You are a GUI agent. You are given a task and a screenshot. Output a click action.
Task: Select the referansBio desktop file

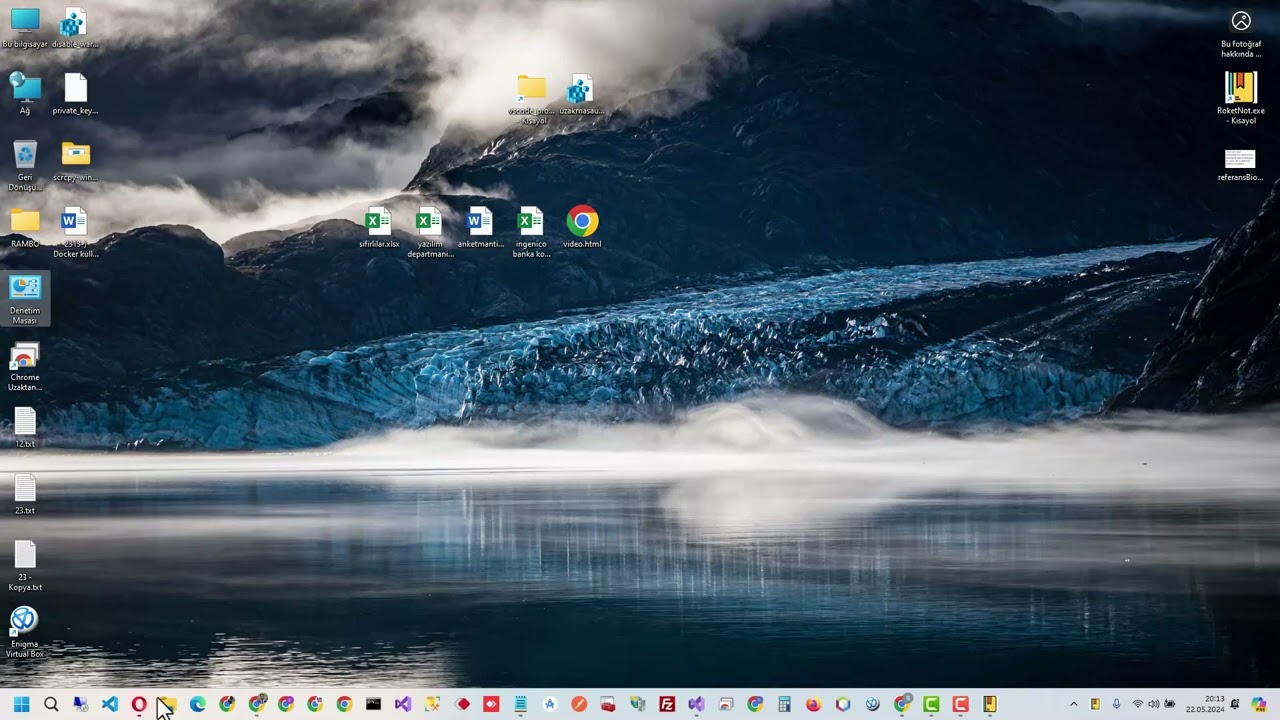click(1240, 165)
